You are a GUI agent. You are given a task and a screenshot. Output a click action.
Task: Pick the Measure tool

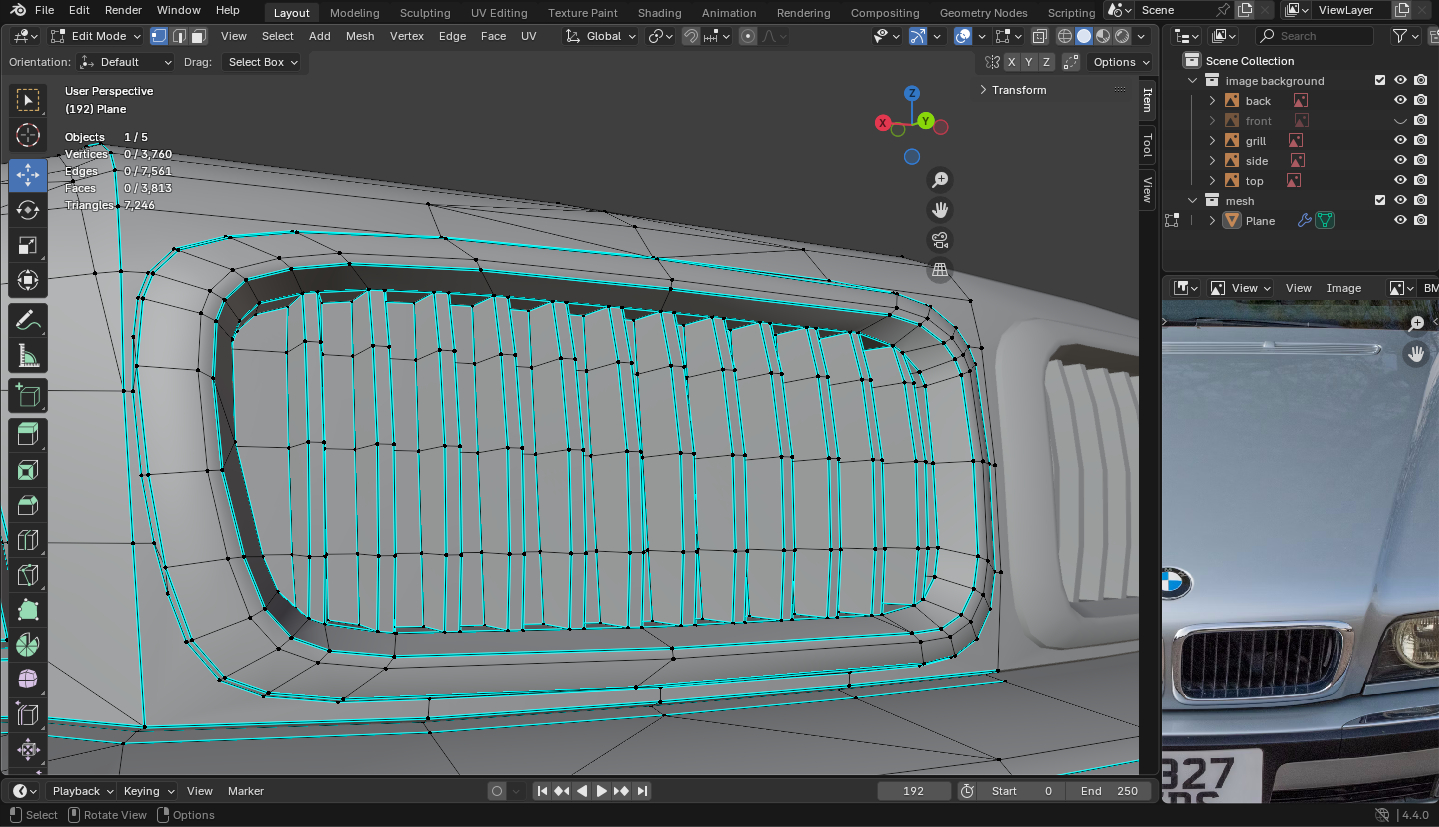(28, 356)
